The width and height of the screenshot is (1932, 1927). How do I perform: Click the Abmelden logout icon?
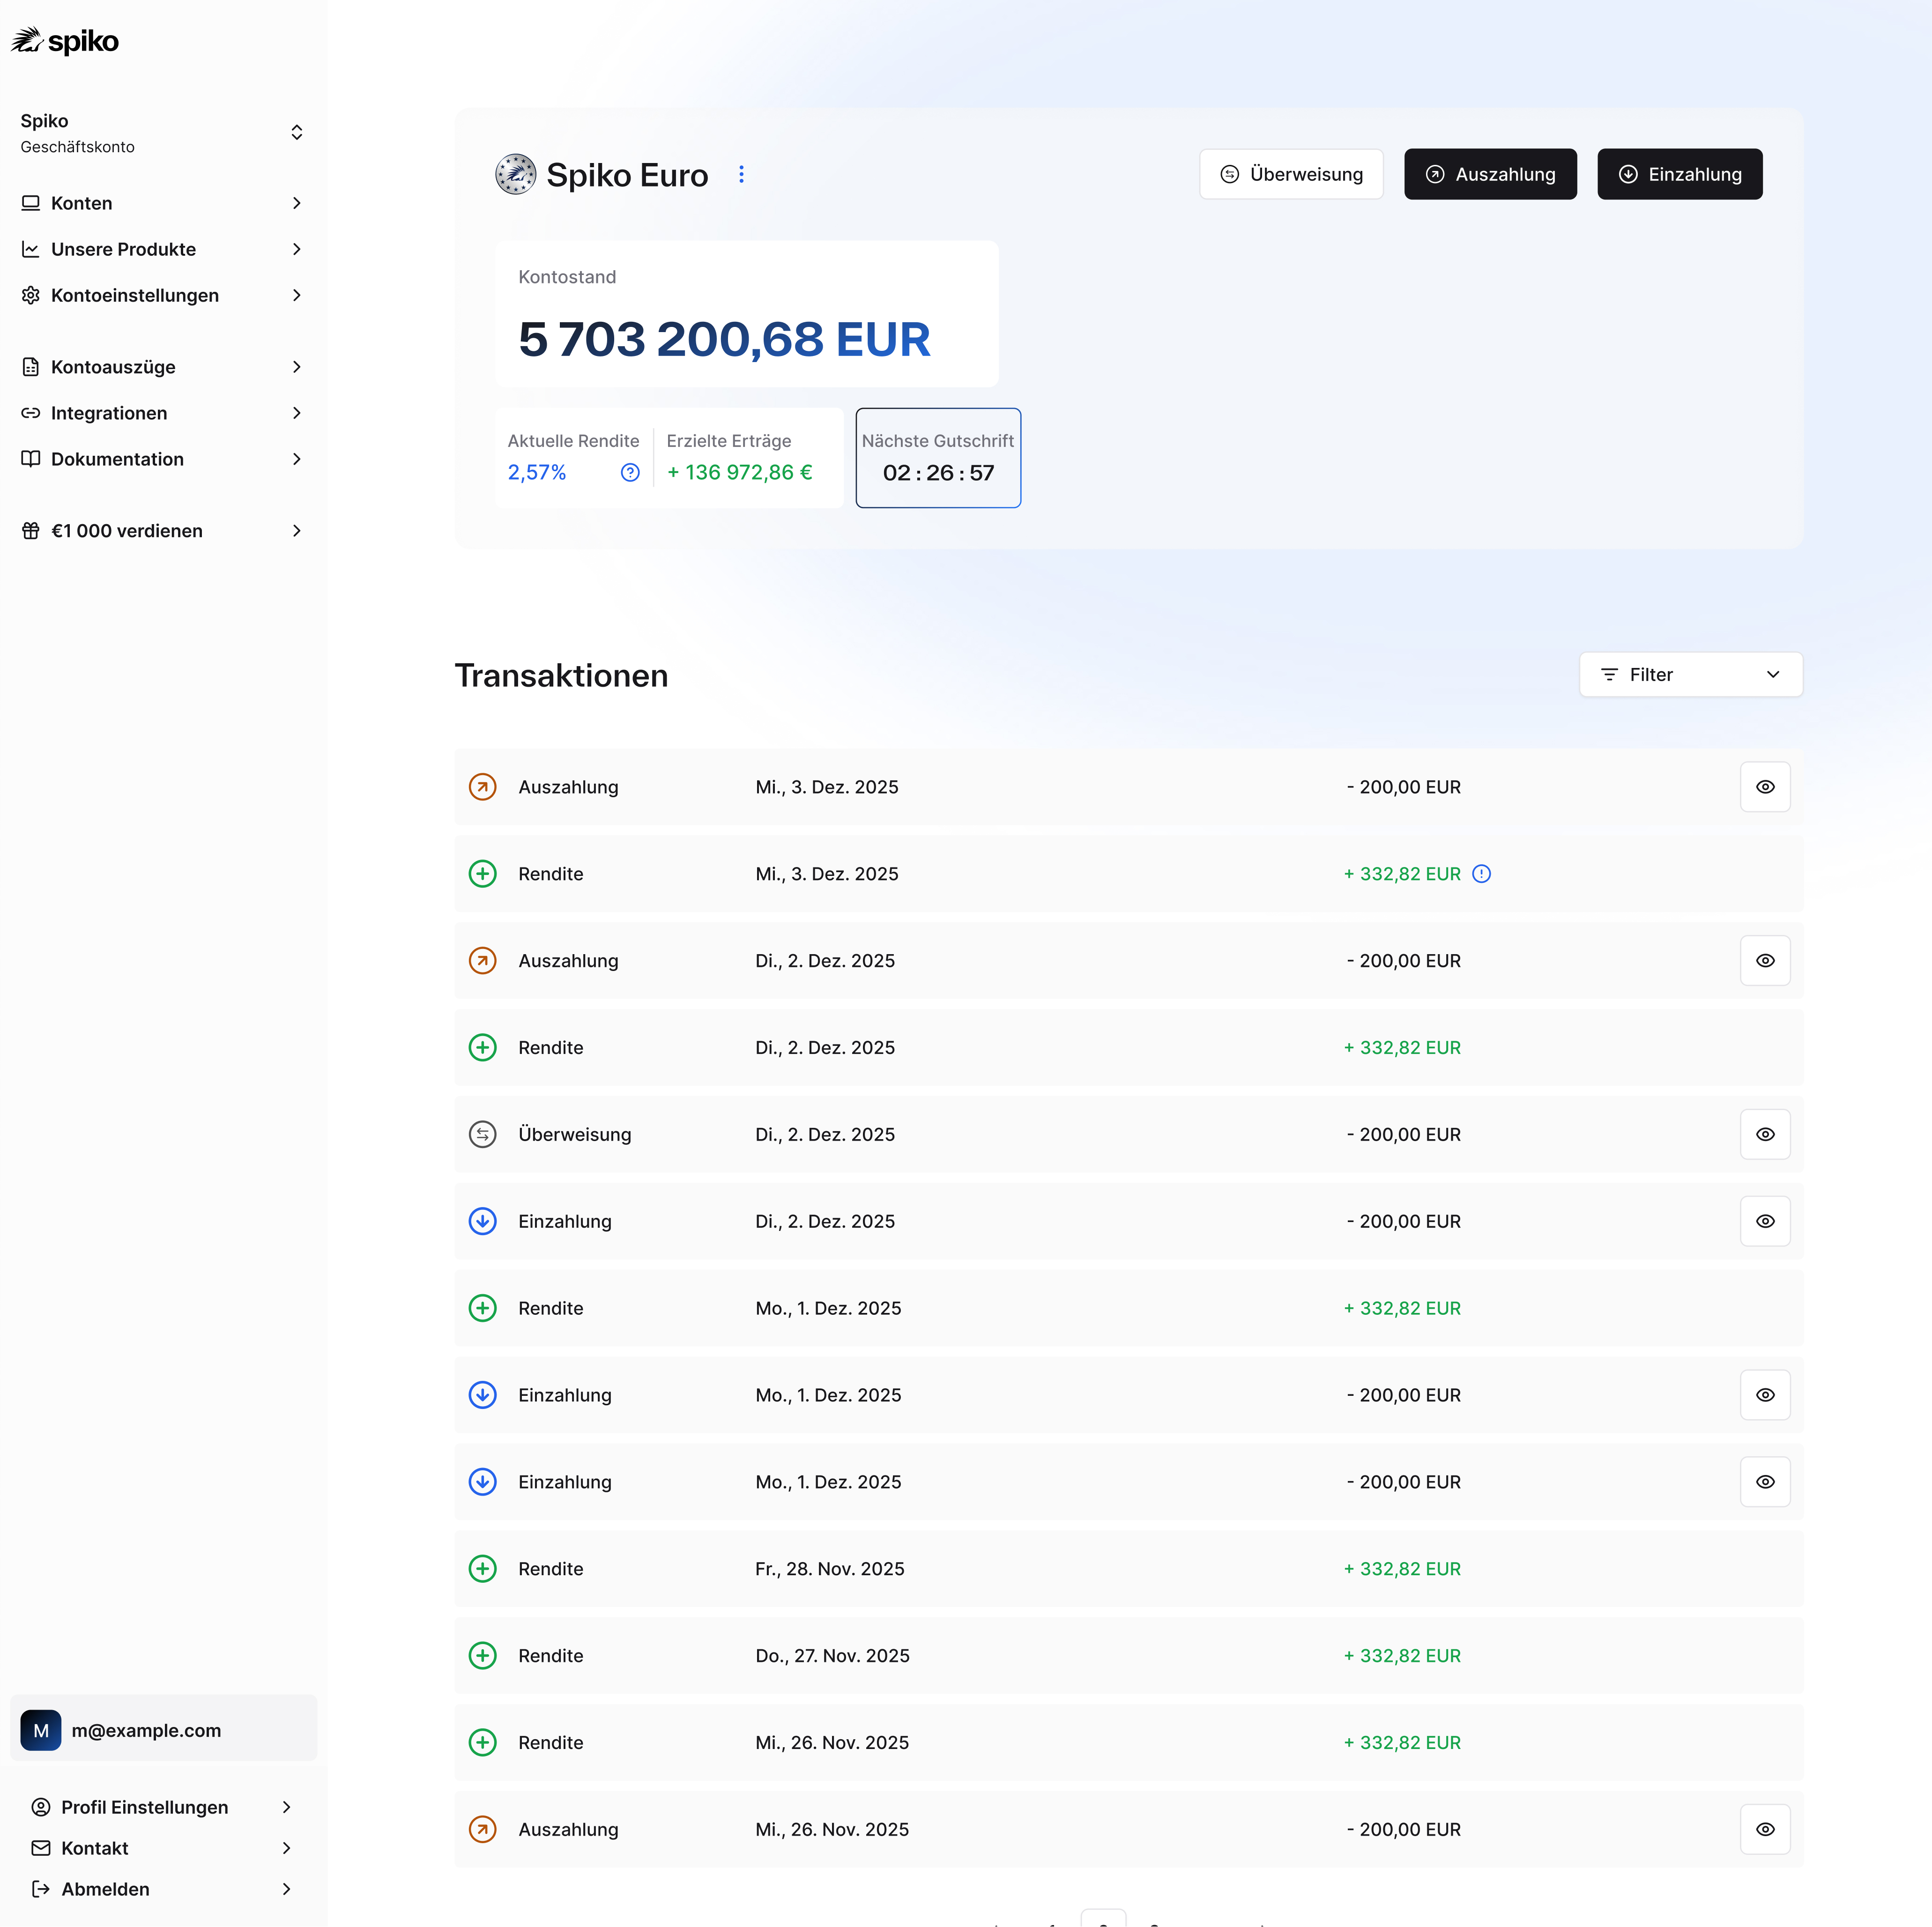point(41,1889)
